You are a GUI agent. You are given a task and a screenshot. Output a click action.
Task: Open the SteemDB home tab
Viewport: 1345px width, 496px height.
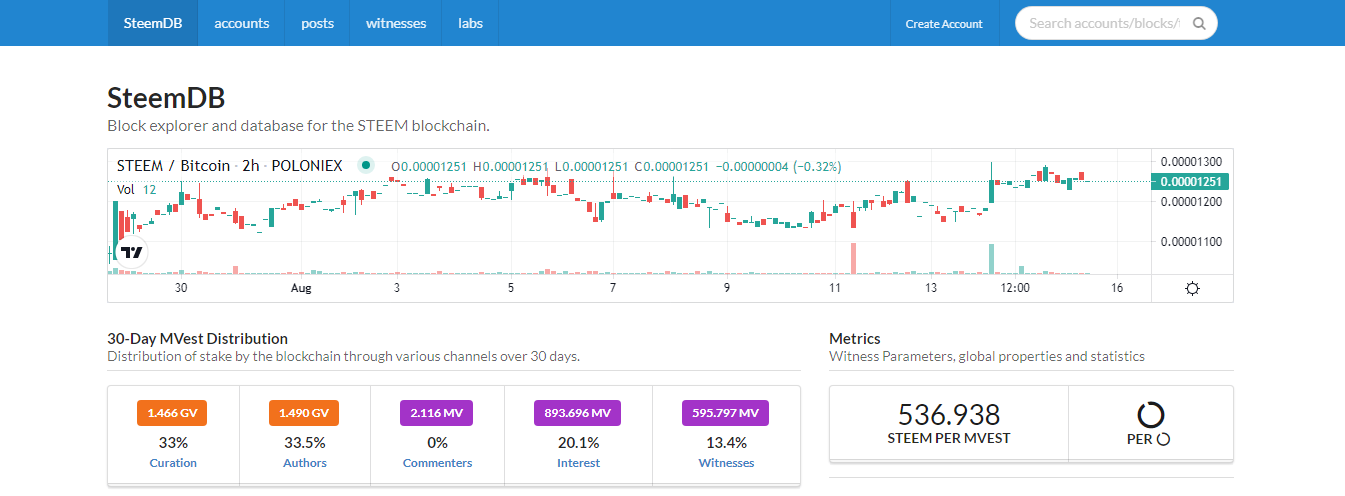(153, 23)
